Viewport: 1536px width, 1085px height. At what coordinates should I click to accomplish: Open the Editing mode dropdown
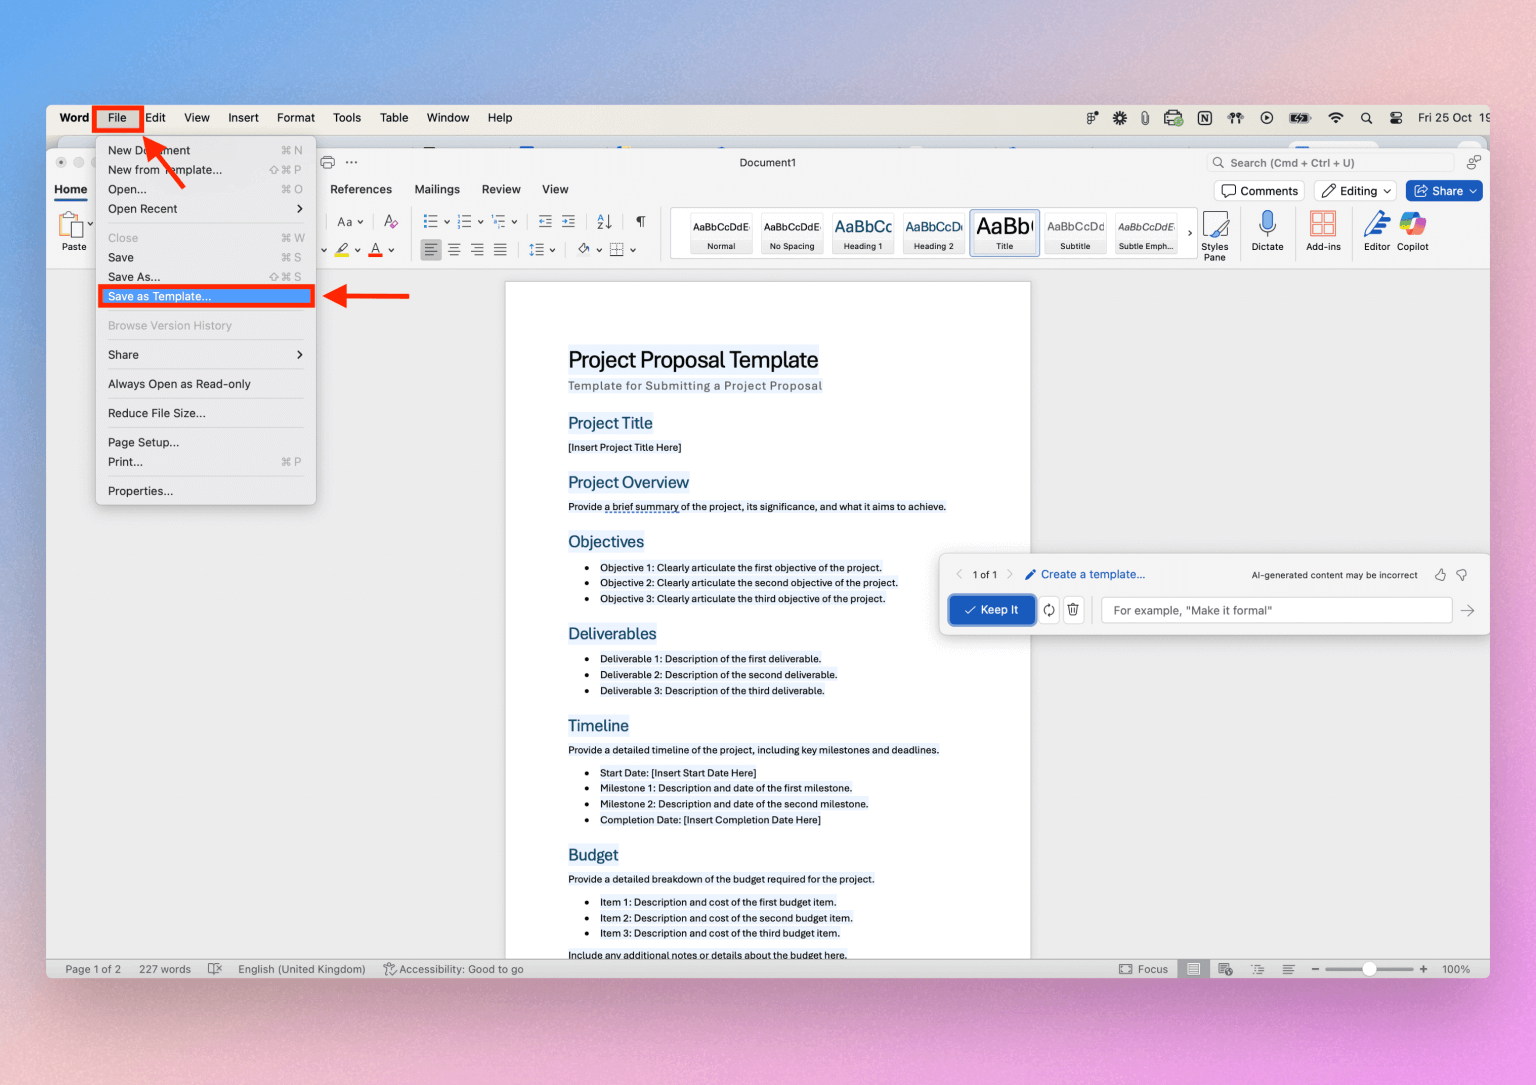(x=1355, y=190)
